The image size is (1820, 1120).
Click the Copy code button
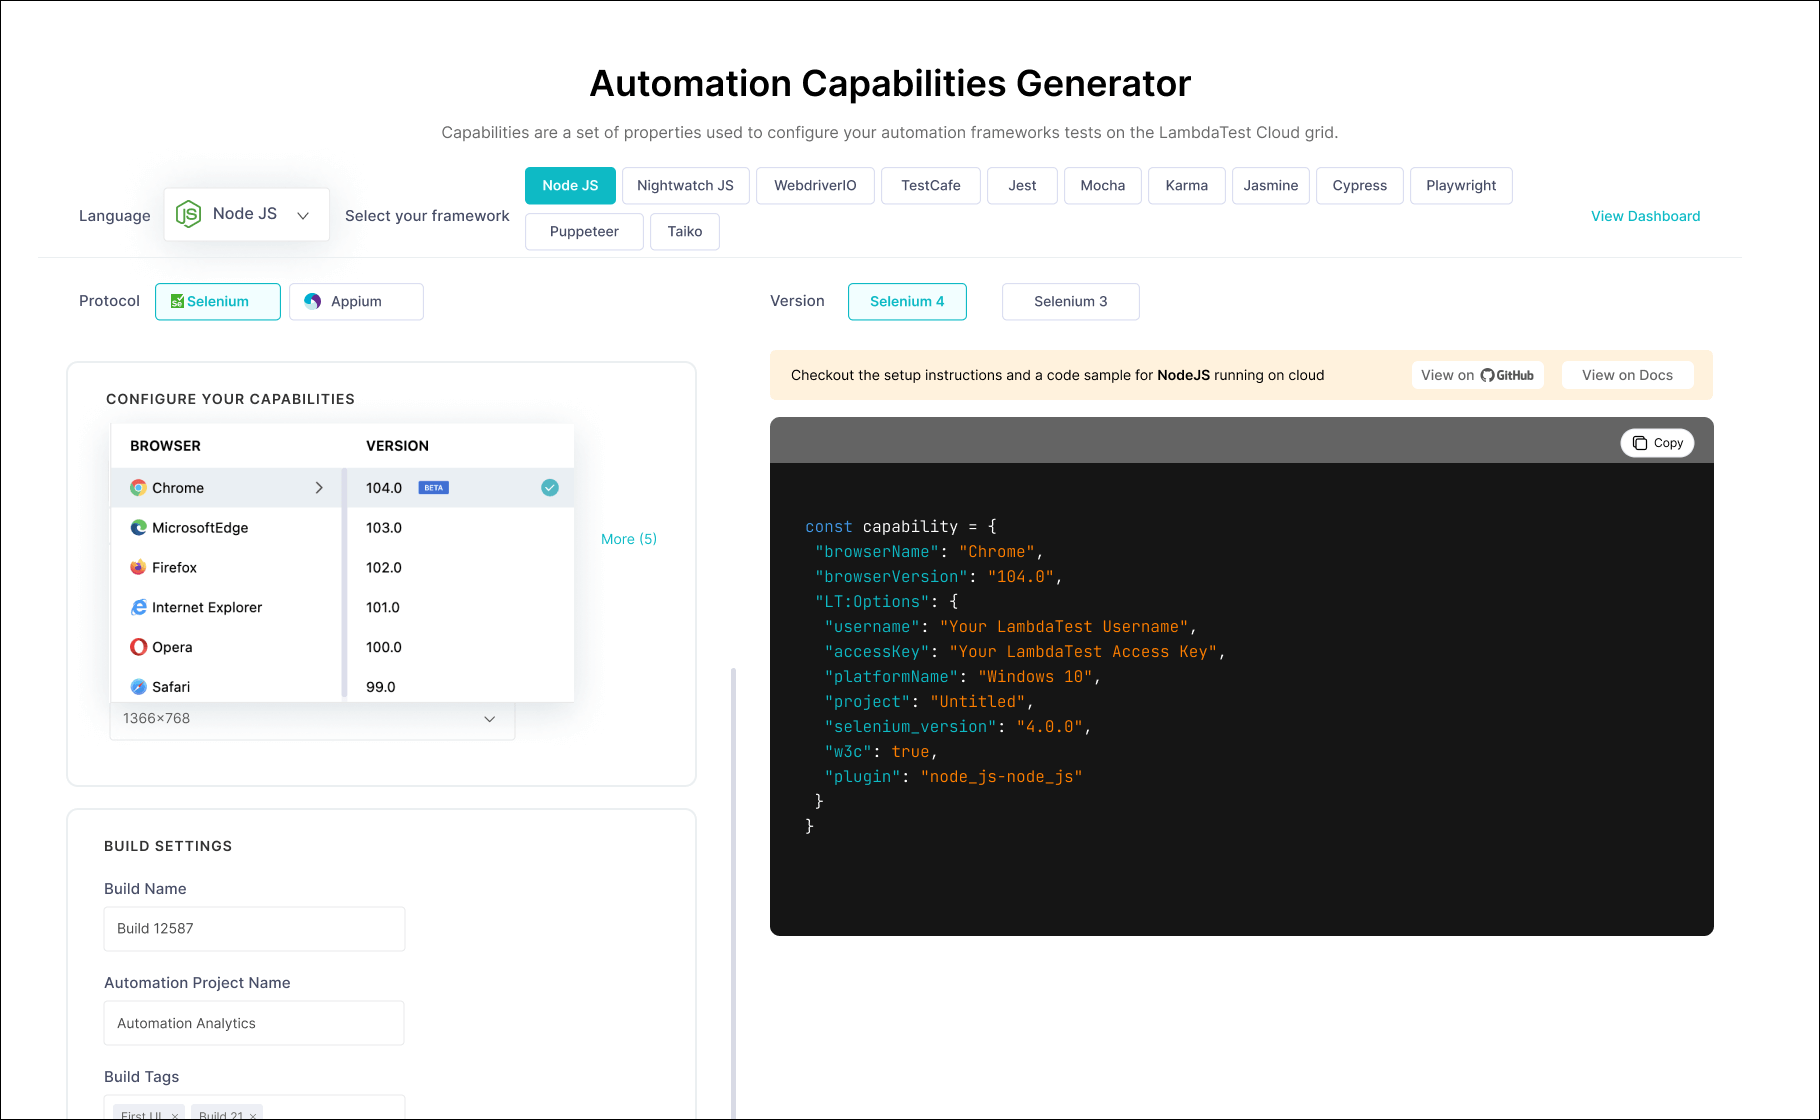[x=1657, y=442]
